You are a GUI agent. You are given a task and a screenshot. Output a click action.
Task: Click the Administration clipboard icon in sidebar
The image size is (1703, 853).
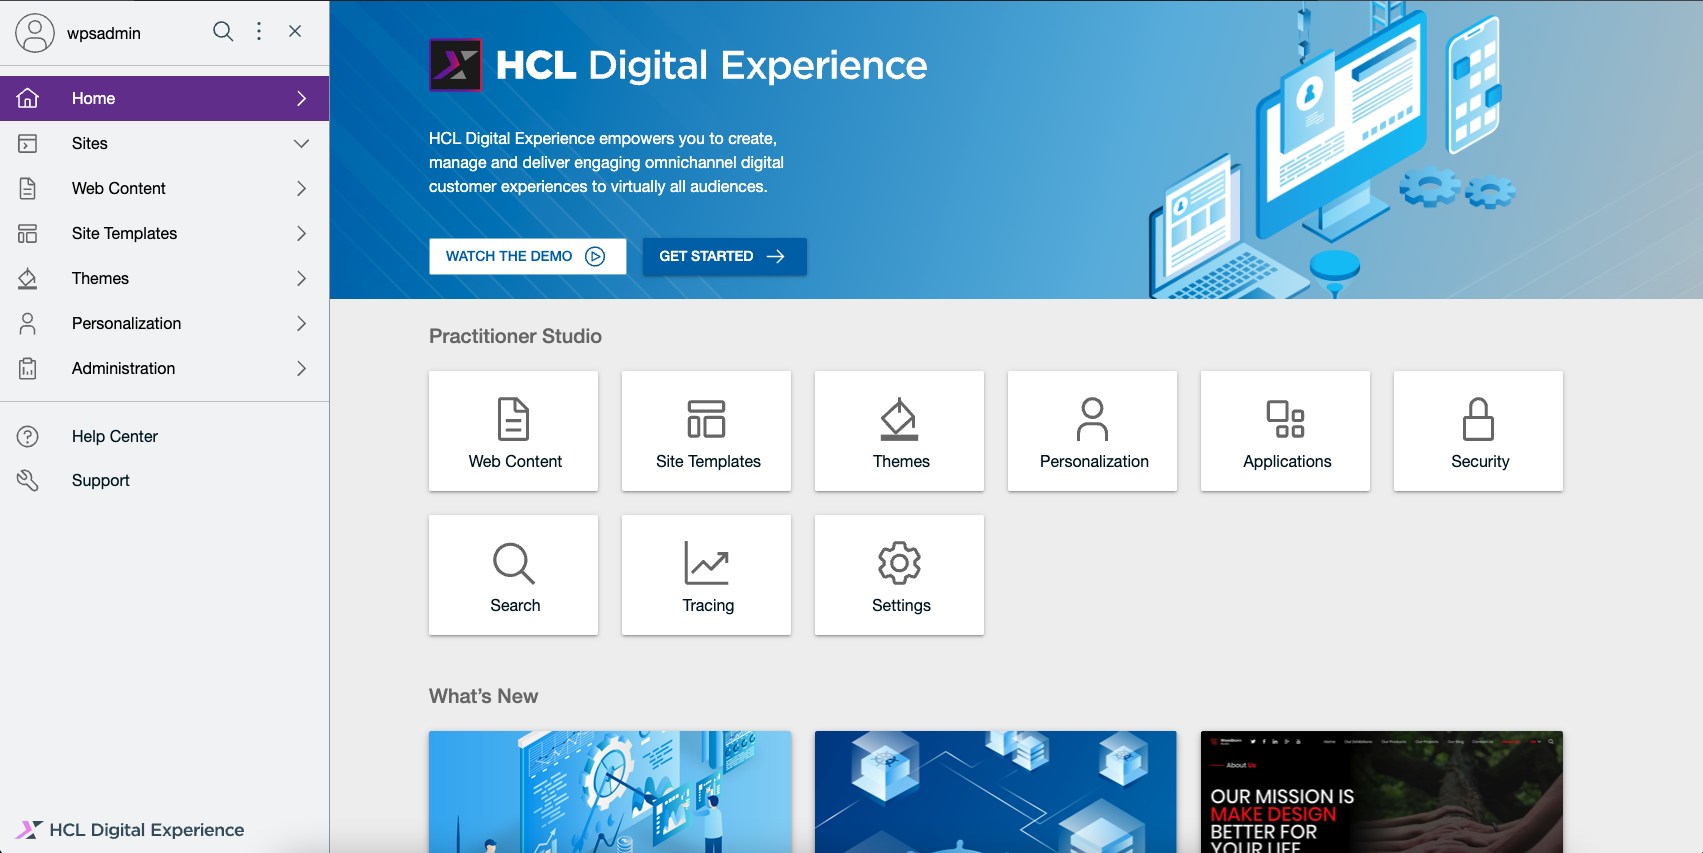(28, 368)
